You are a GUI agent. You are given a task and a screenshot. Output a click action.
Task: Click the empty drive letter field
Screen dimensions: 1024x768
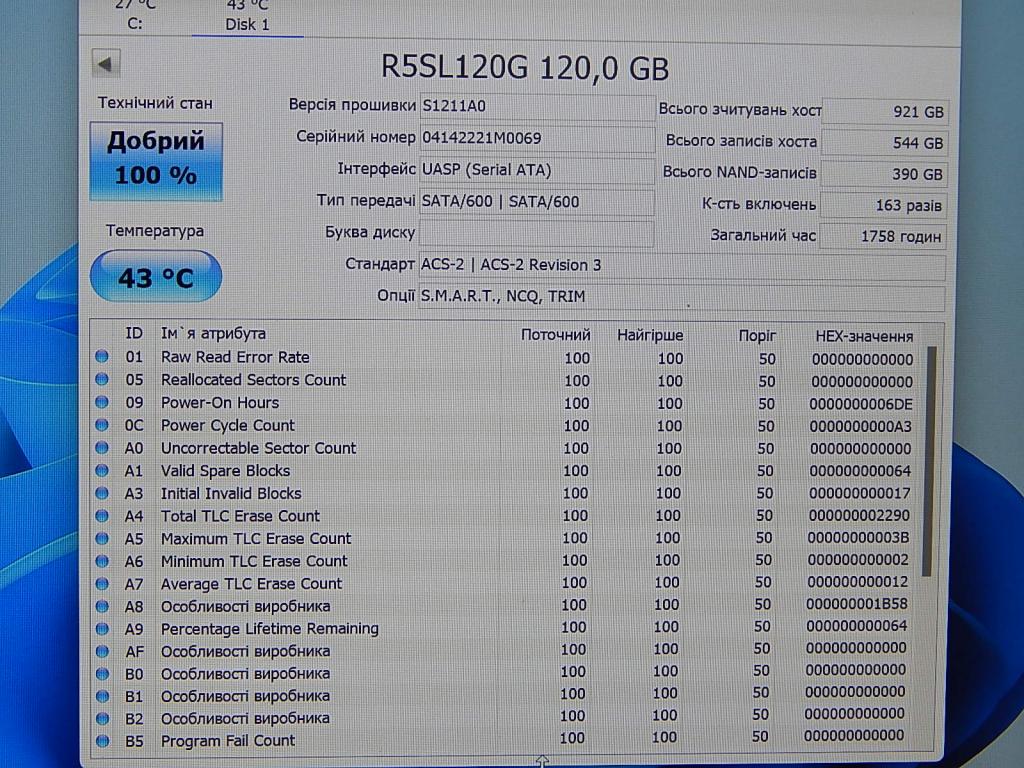(537, 233)
